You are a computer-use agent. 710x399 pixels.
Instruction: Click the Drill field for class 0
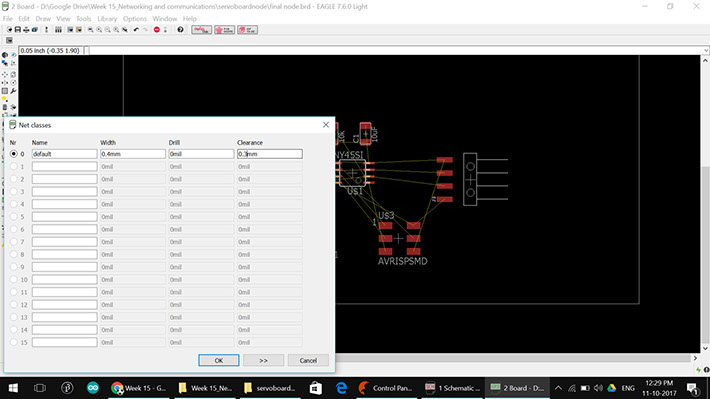pyautogui.click(x=201, y=154)
